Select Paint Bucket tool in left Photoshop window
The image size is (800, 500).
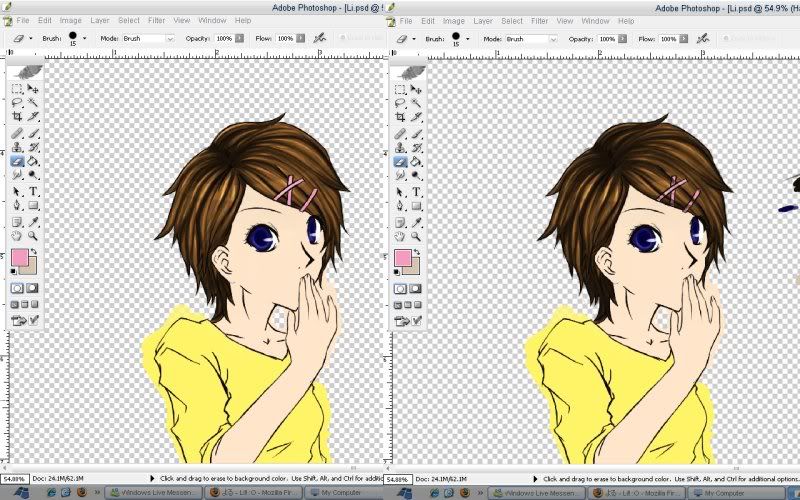click(33, 161)
